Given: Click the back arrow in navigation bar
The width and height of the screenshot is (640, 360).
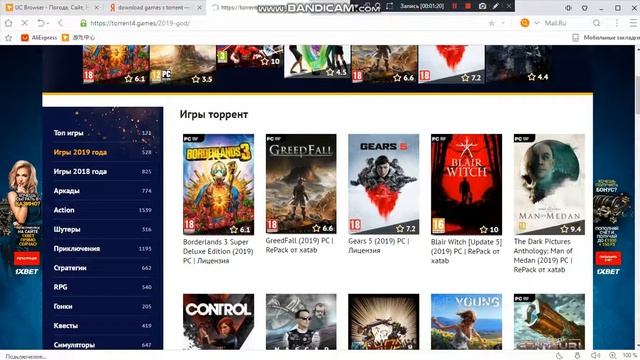Looking at the screenshot, I should tap(60, 23).
